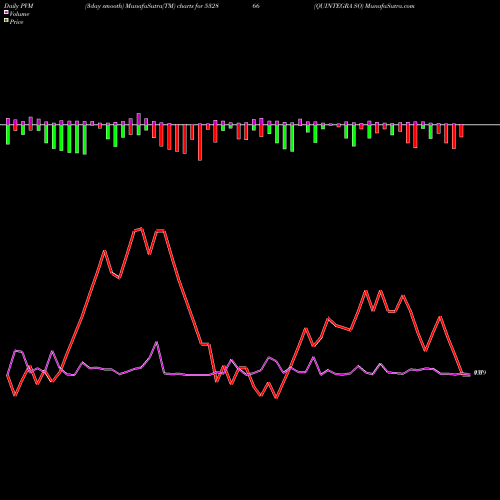The height and width of the screenshot is (500, 500).
Task: Click the Price legend color swatch
Action: point(6,21)
